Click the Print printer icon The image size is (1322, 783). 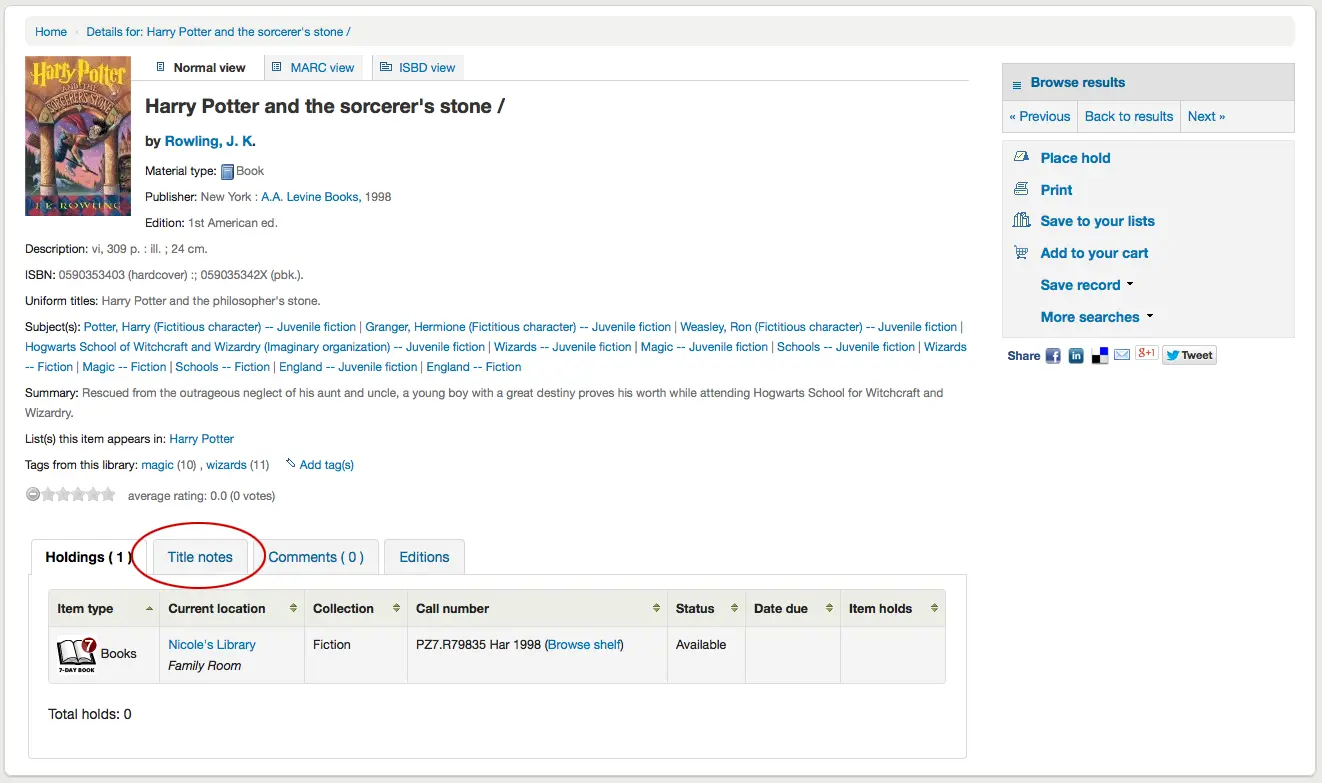coord(1021,189)
